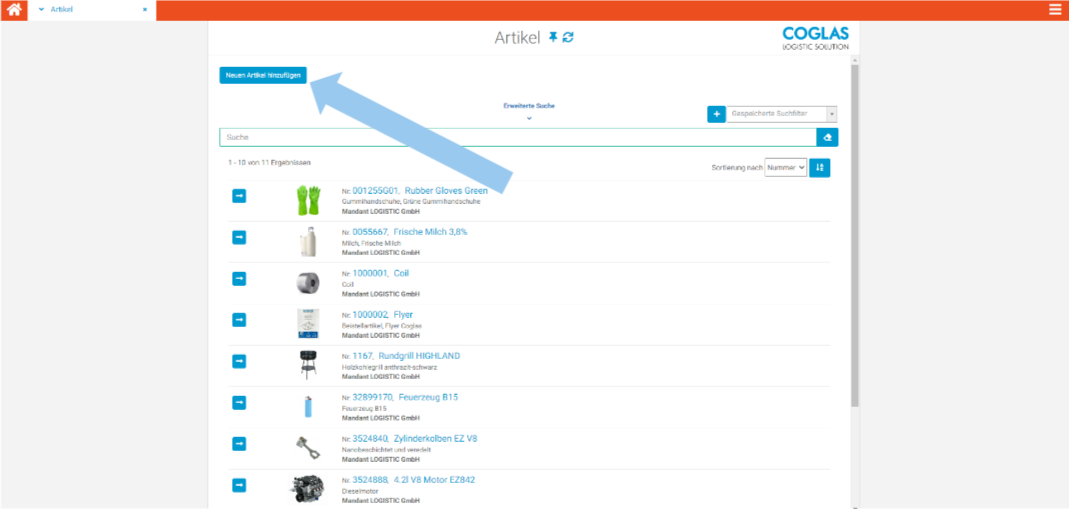Open the Sortierung nach Nummer dropdown
Screen dimensions: 1069x509
click(785, 168)
